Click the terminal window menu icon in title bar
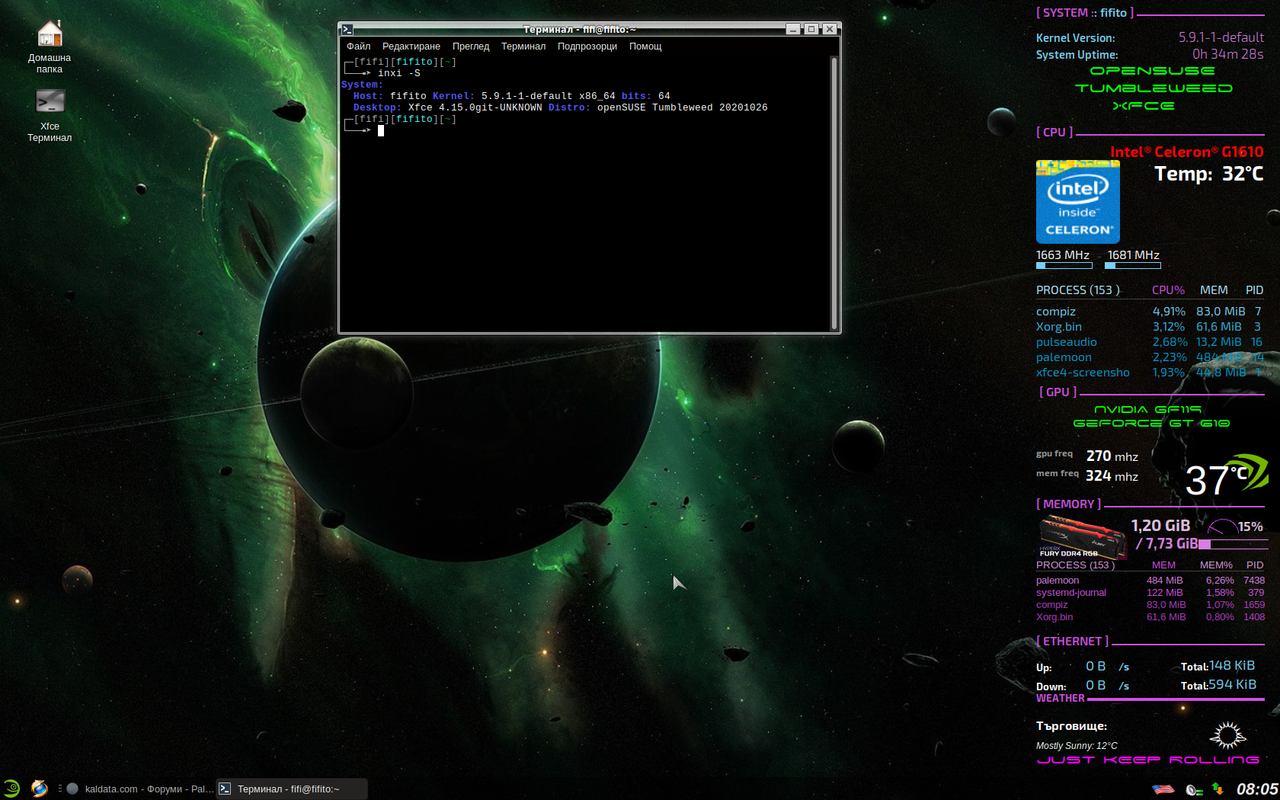The width and height of the screenshot is (1280, 800). [x=346, y=29]
